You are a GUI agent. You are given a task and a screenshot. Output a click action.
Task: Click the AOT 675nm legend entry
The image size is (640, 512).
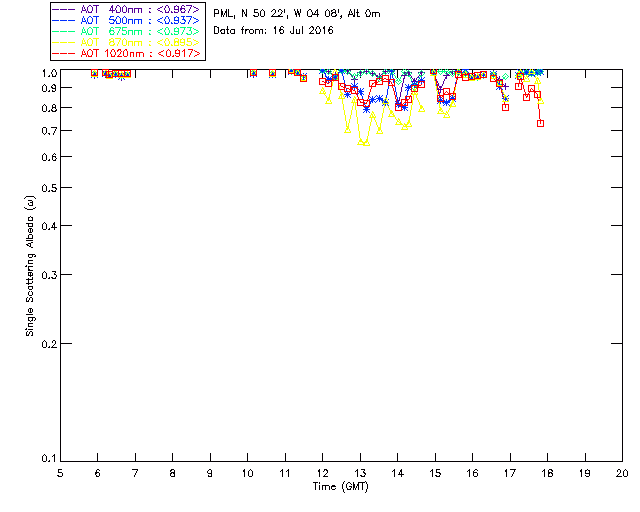click(x=126, y=31)
